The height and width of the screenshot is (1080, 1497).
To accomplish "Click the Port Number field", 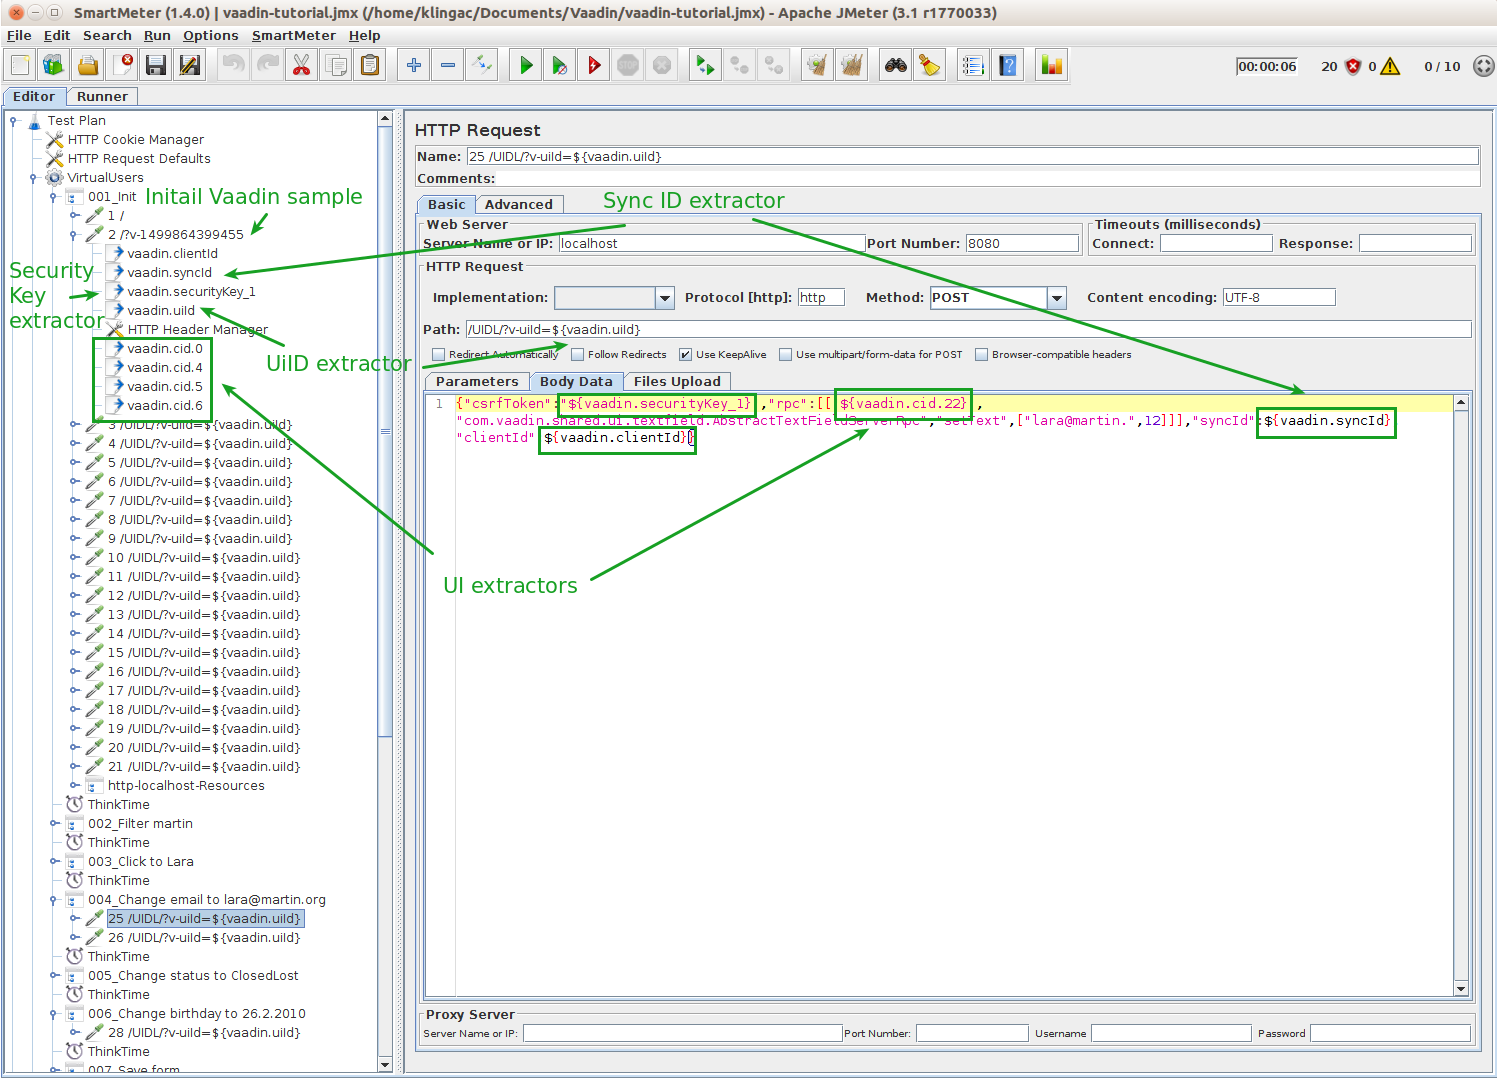I will [1022, 244].
